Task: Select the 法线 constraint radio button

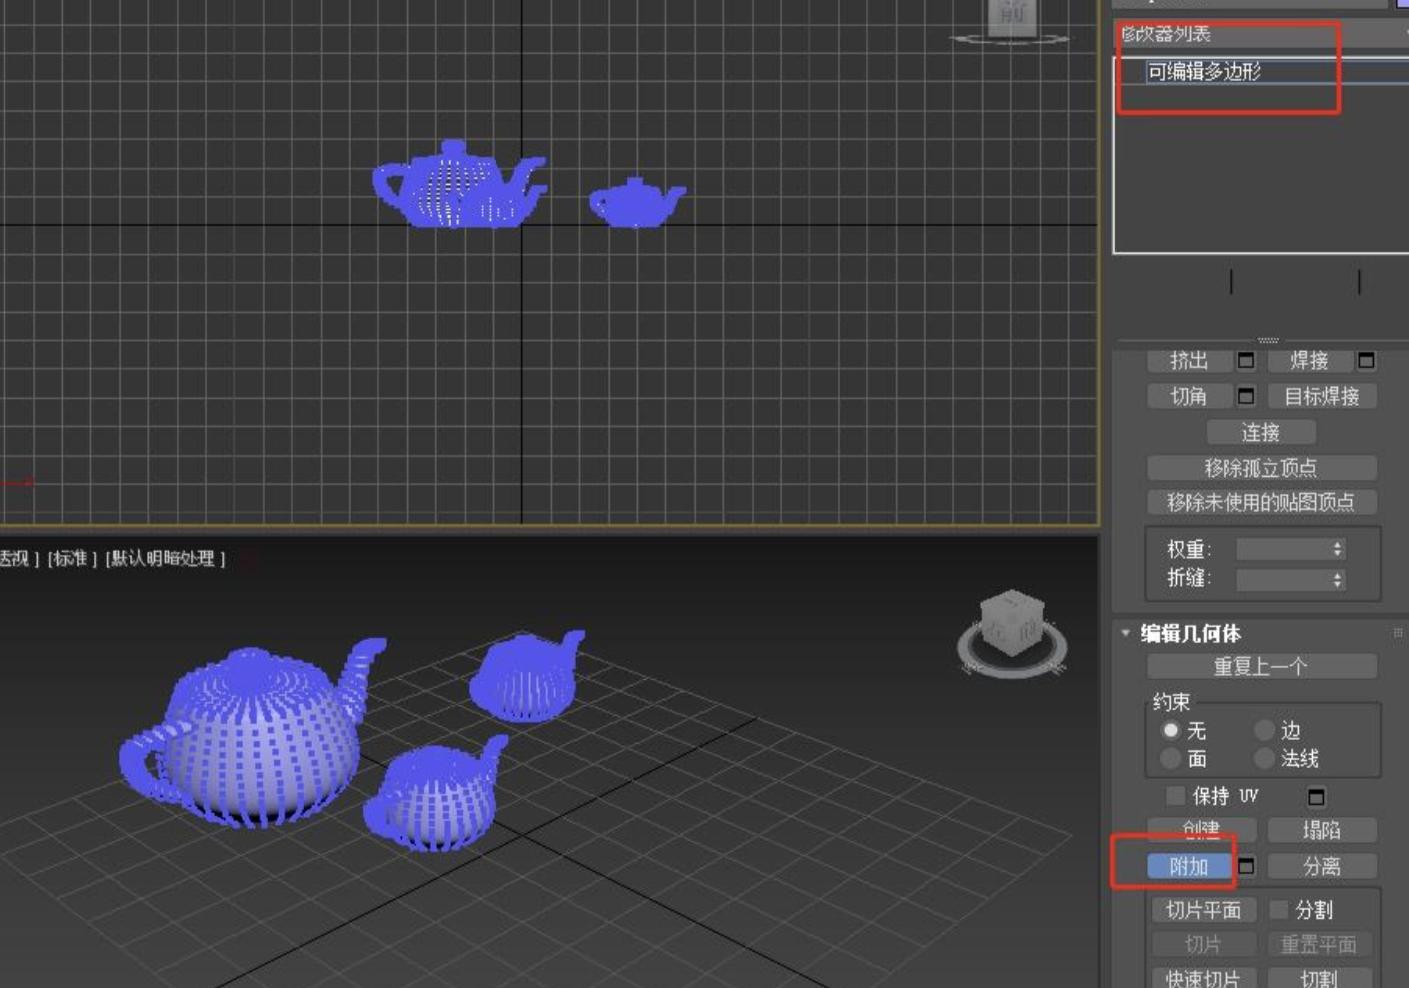Action: (x=1265, y=759)
